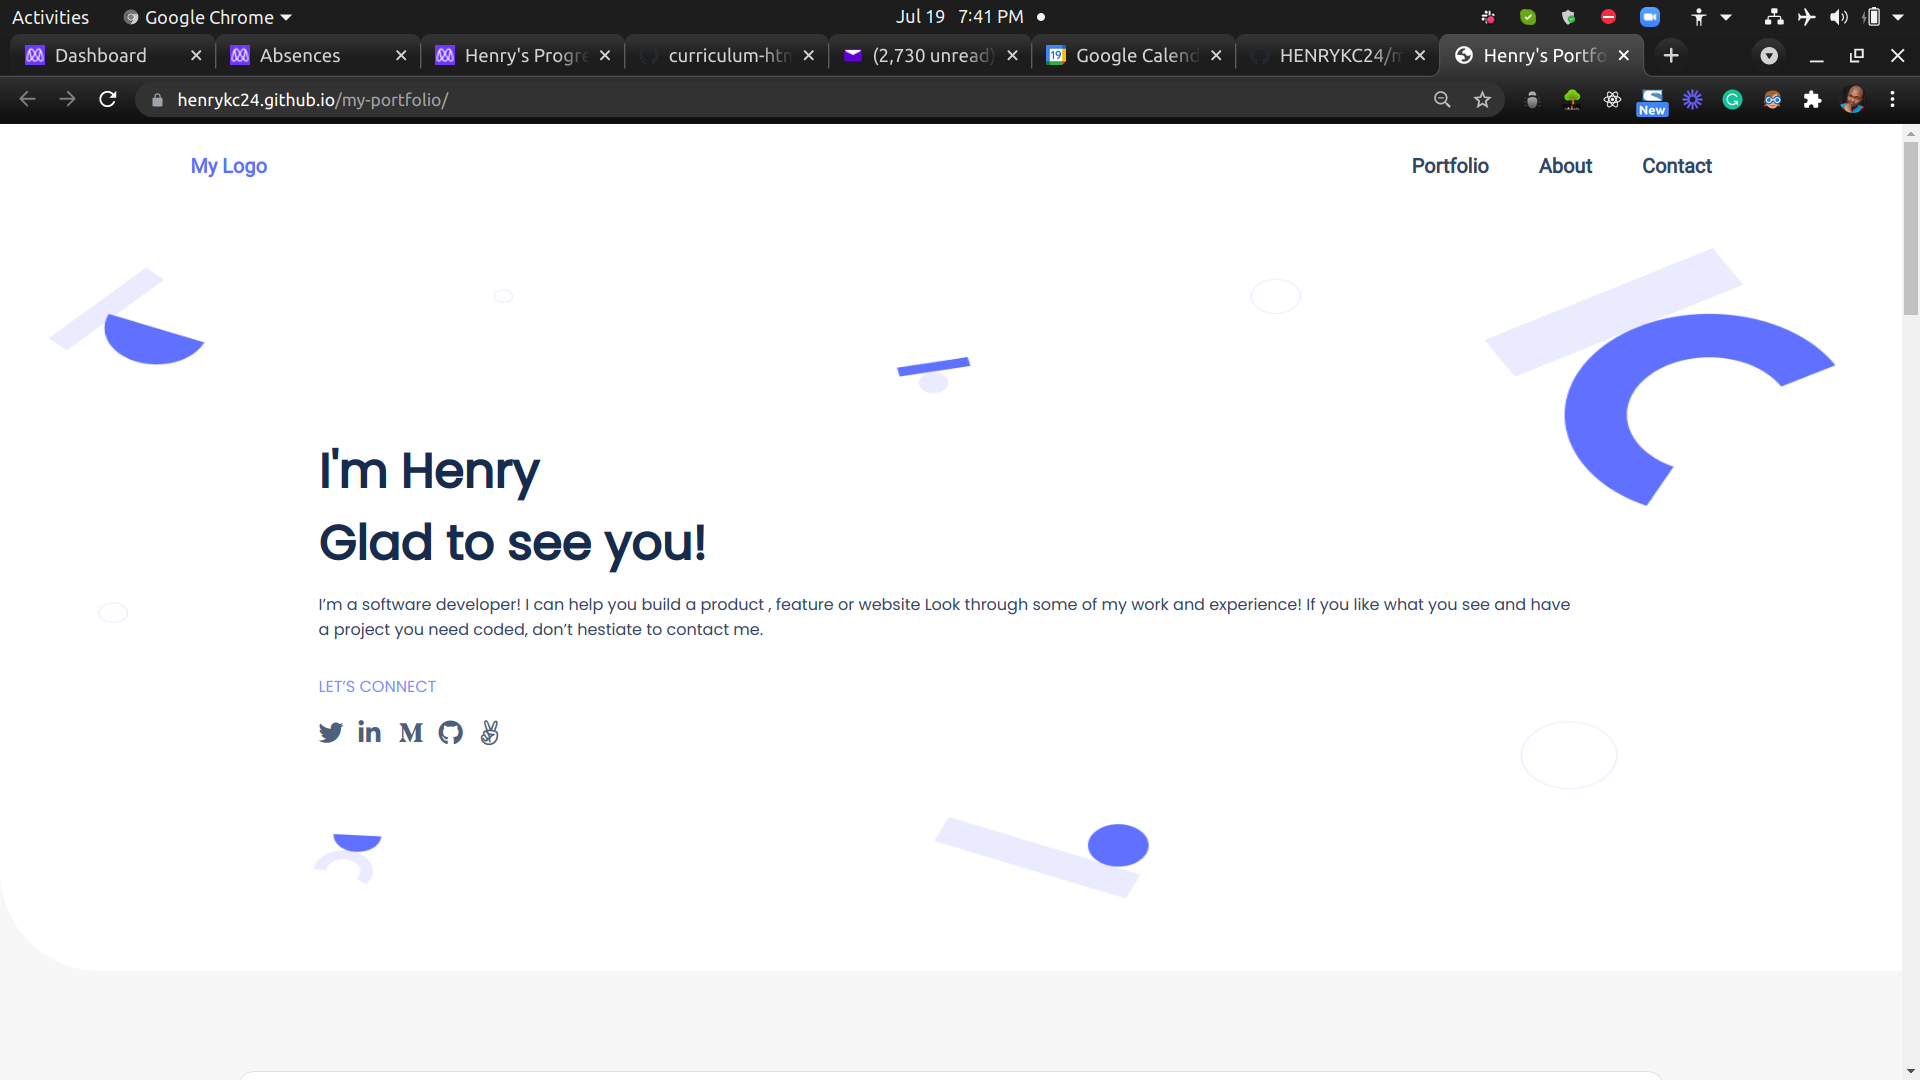Screen dimensions: 1920x1080
Task: Reload the portfolio page
Action: [108, 100]
